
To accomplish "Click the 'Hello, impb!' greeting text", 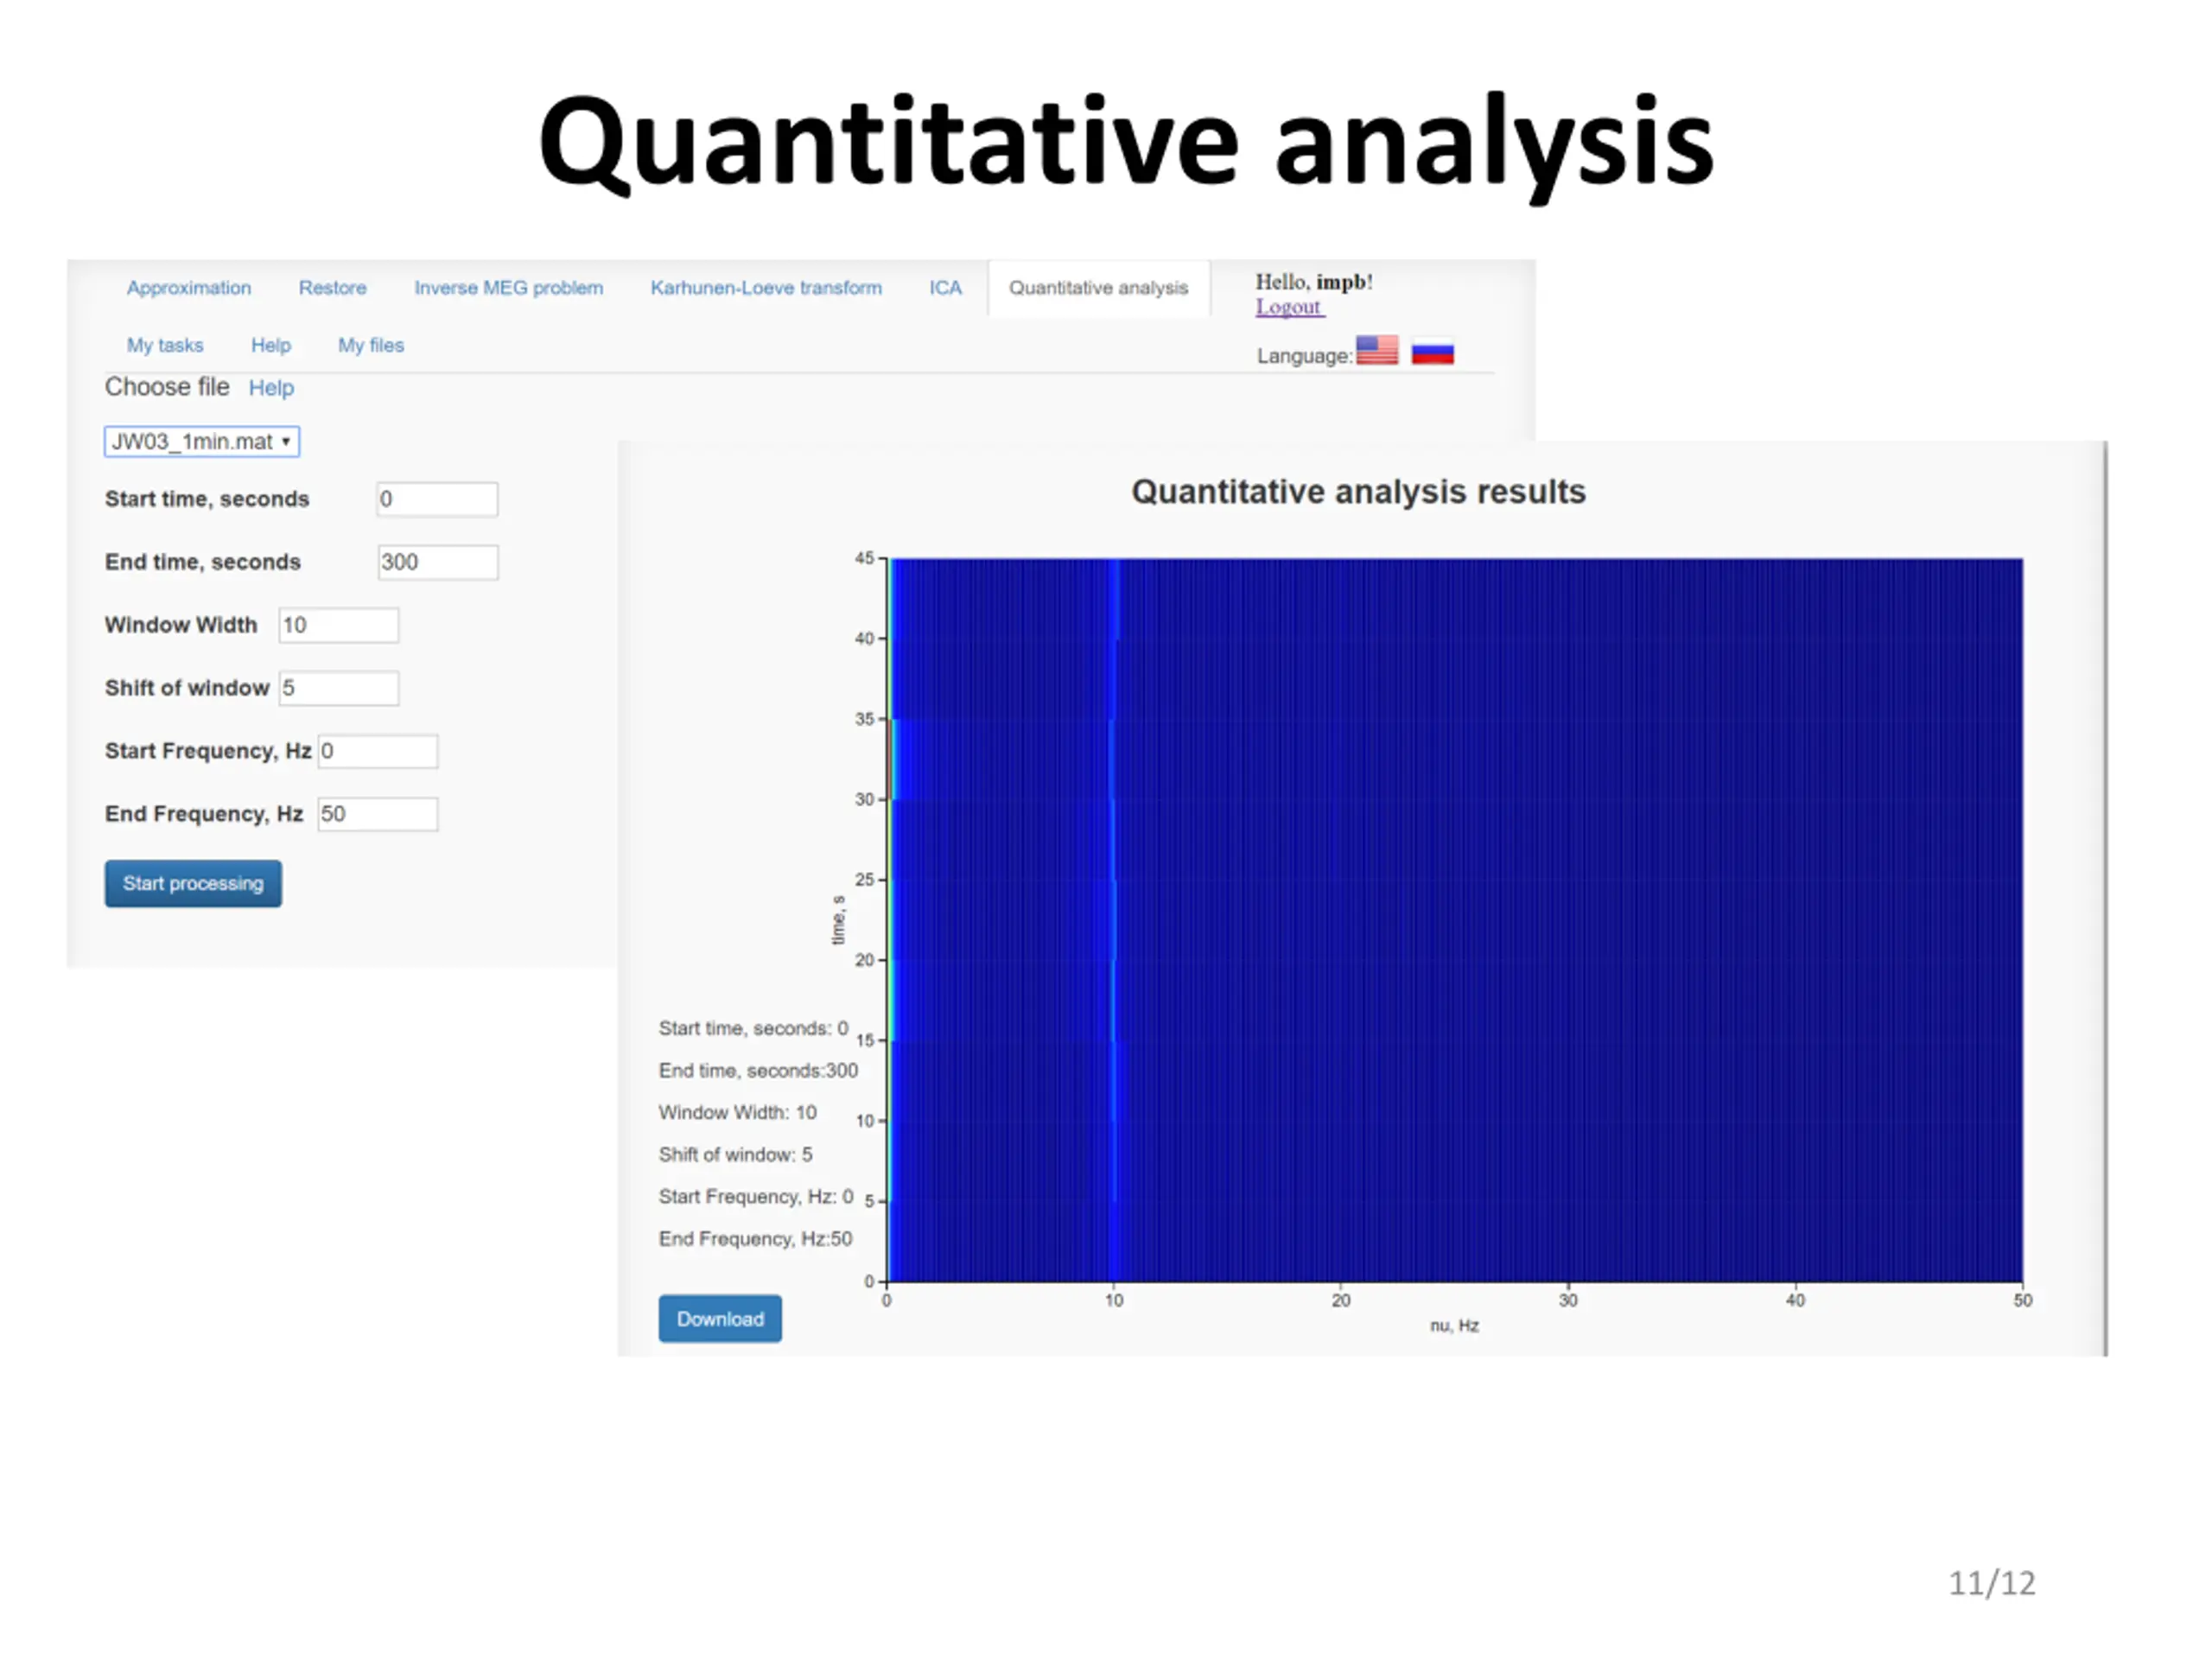I will [x=1314, y=282].
